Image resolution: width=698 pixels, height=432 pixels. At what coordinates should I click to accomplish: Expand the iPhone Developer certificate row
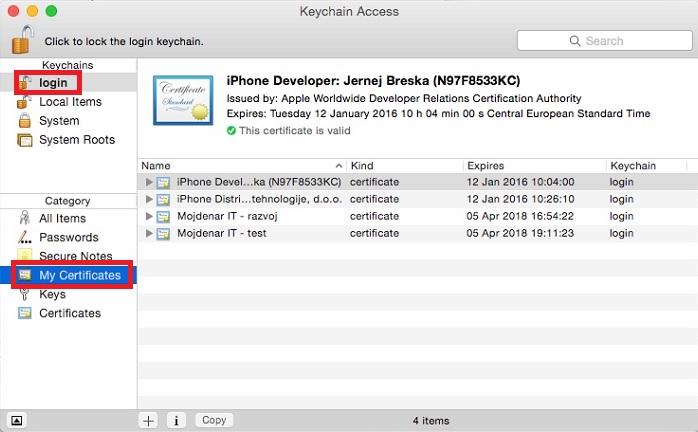pos(150,182)
